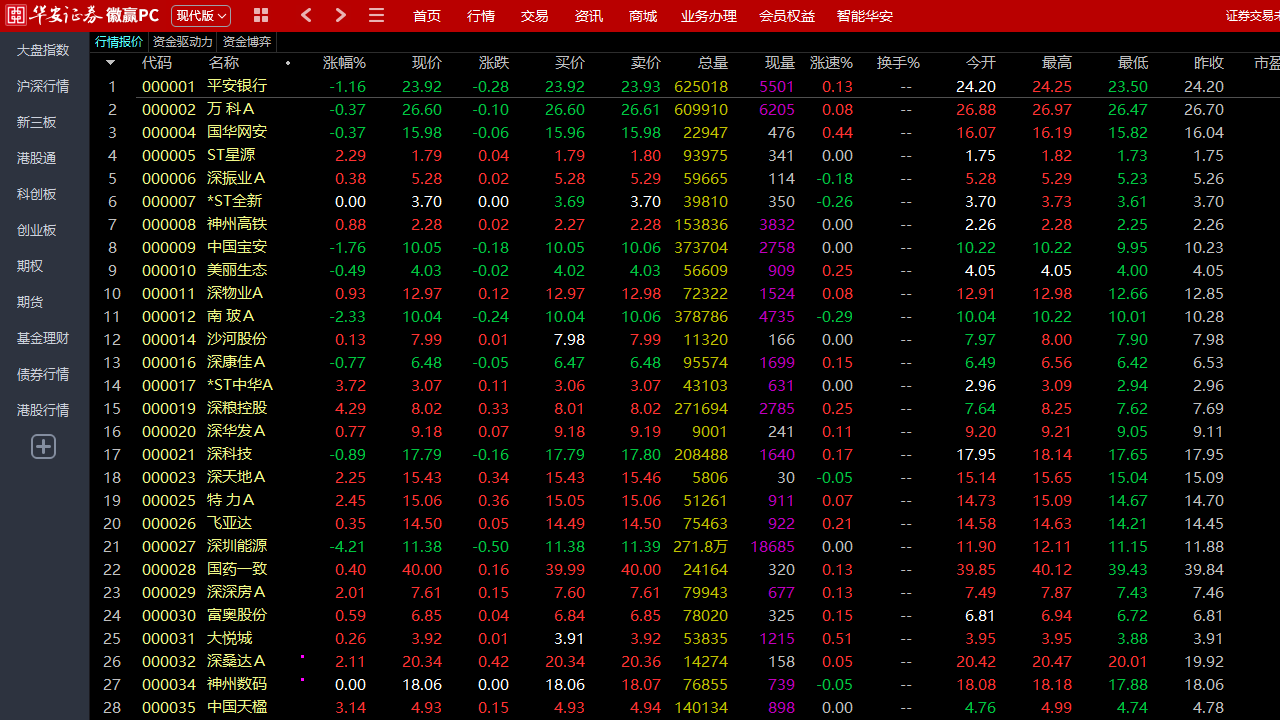
Task: Go back with left arrow
Action: point(306,15)
